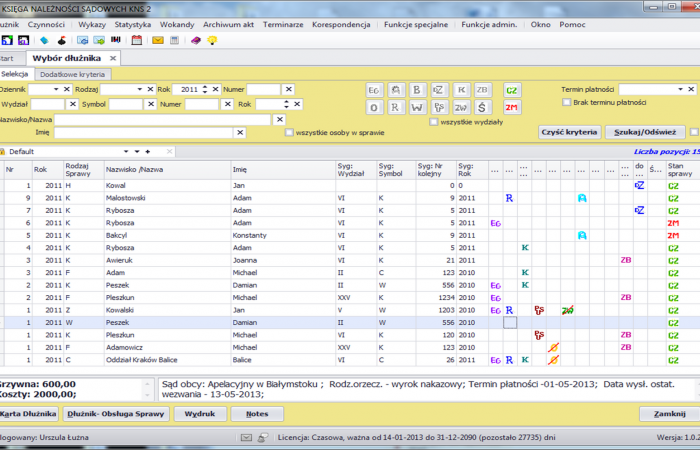Switch to the Selekcja tab
700x450 pixels.
click(x=14, y=74)
